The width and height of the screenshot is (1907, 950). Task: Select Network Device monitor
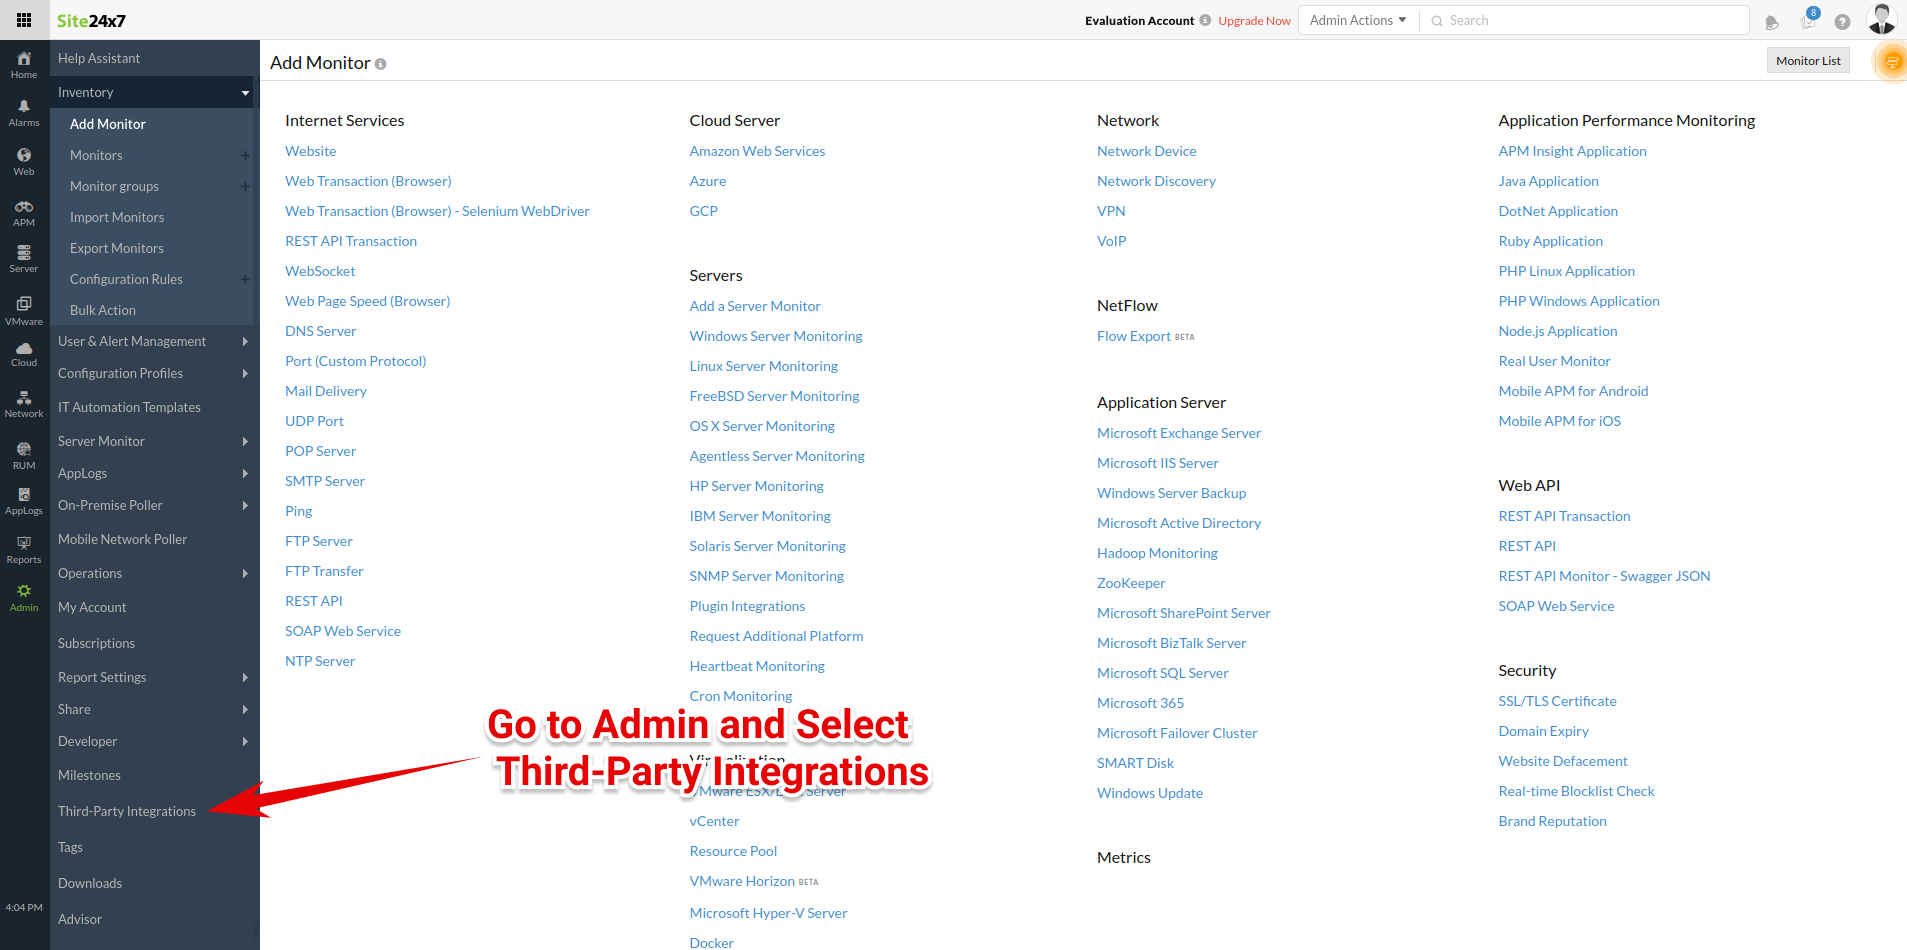pos(1146,151)
